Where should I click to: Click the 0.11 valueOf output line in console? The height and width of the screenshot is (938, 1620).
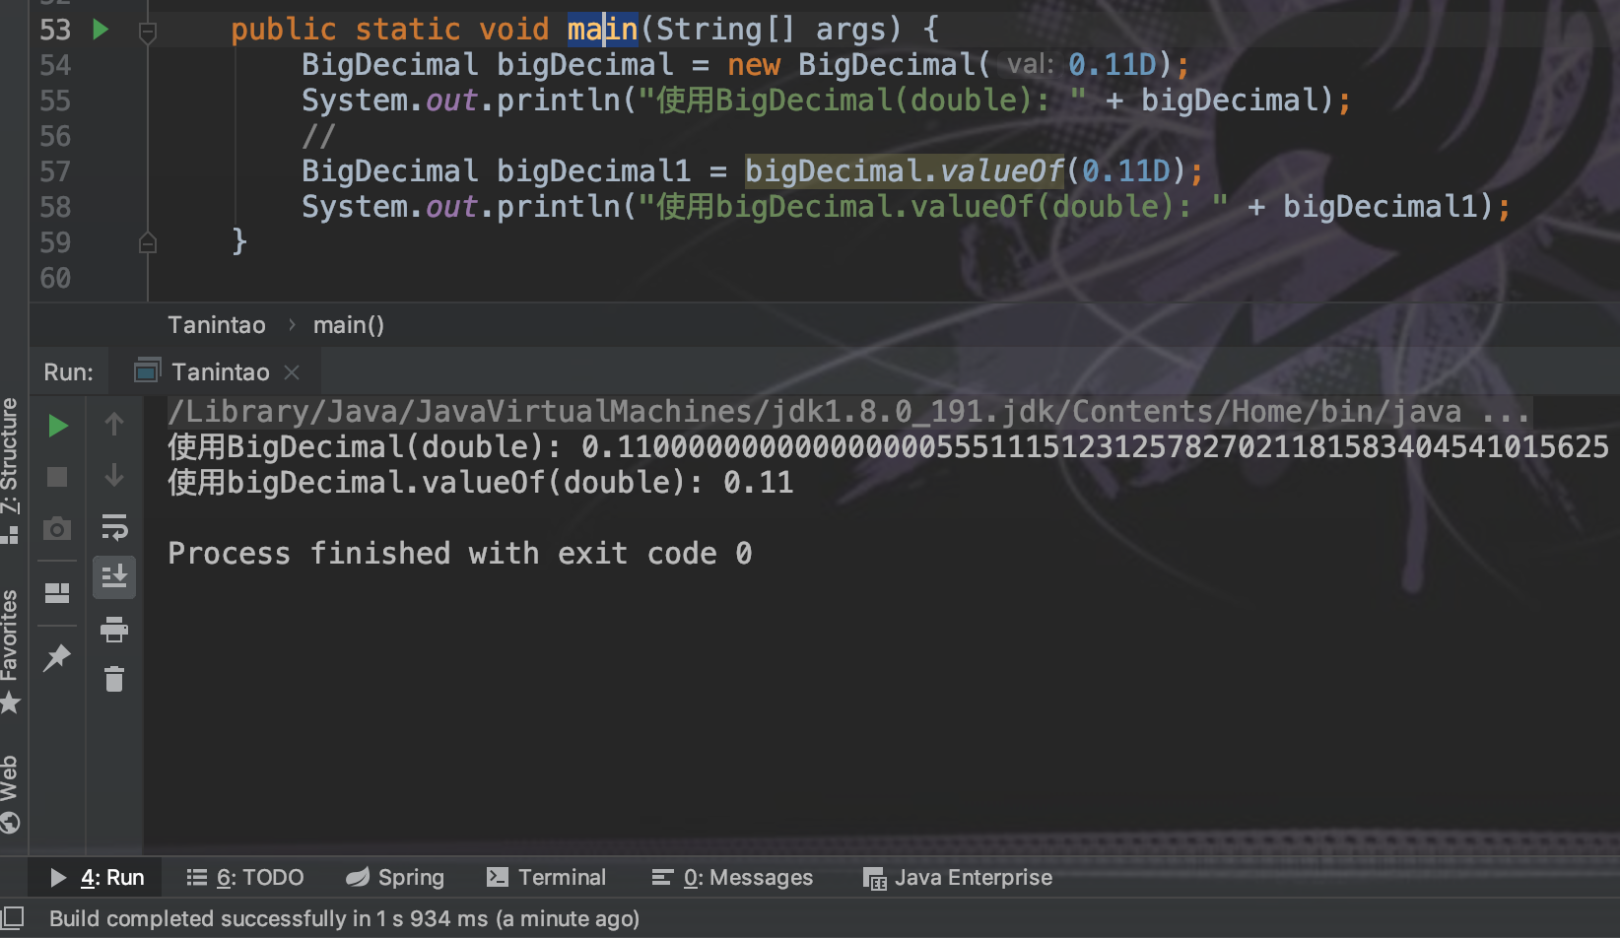(480, 483)
